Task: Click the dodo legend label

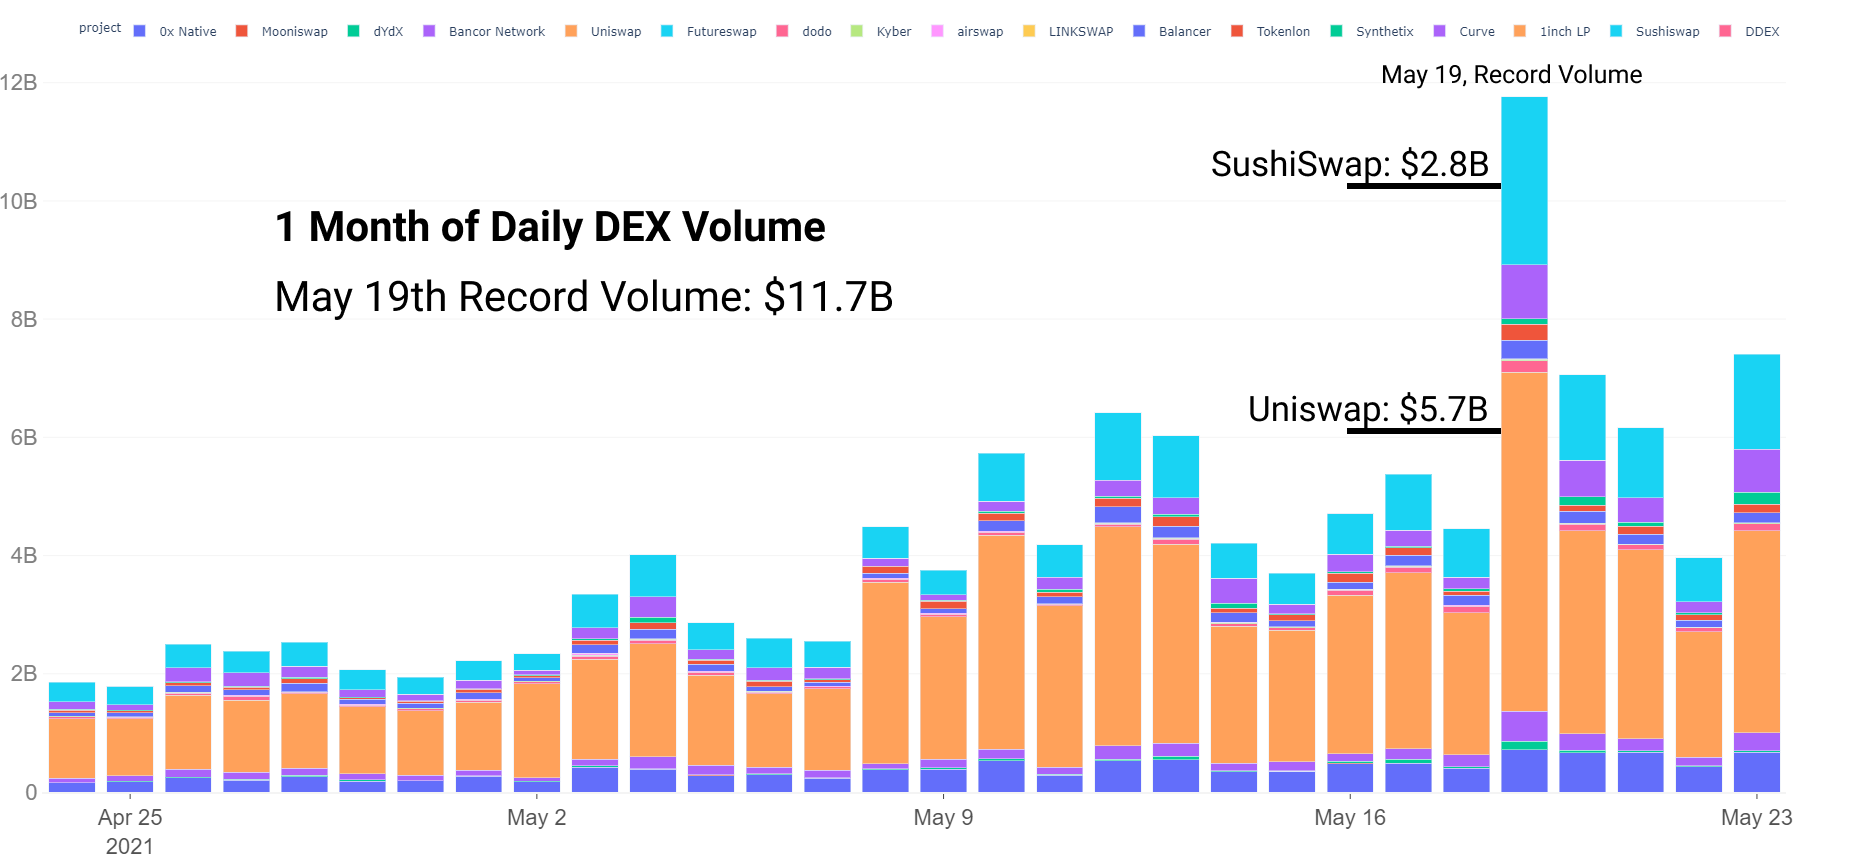Action: click(817, 31)
